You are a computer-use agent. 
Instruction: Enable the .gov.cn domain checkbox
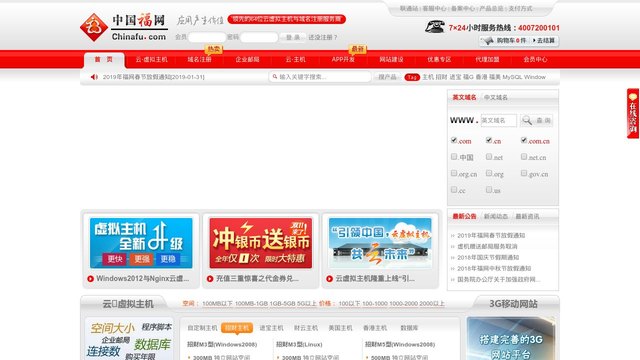(x=524, y=173)
